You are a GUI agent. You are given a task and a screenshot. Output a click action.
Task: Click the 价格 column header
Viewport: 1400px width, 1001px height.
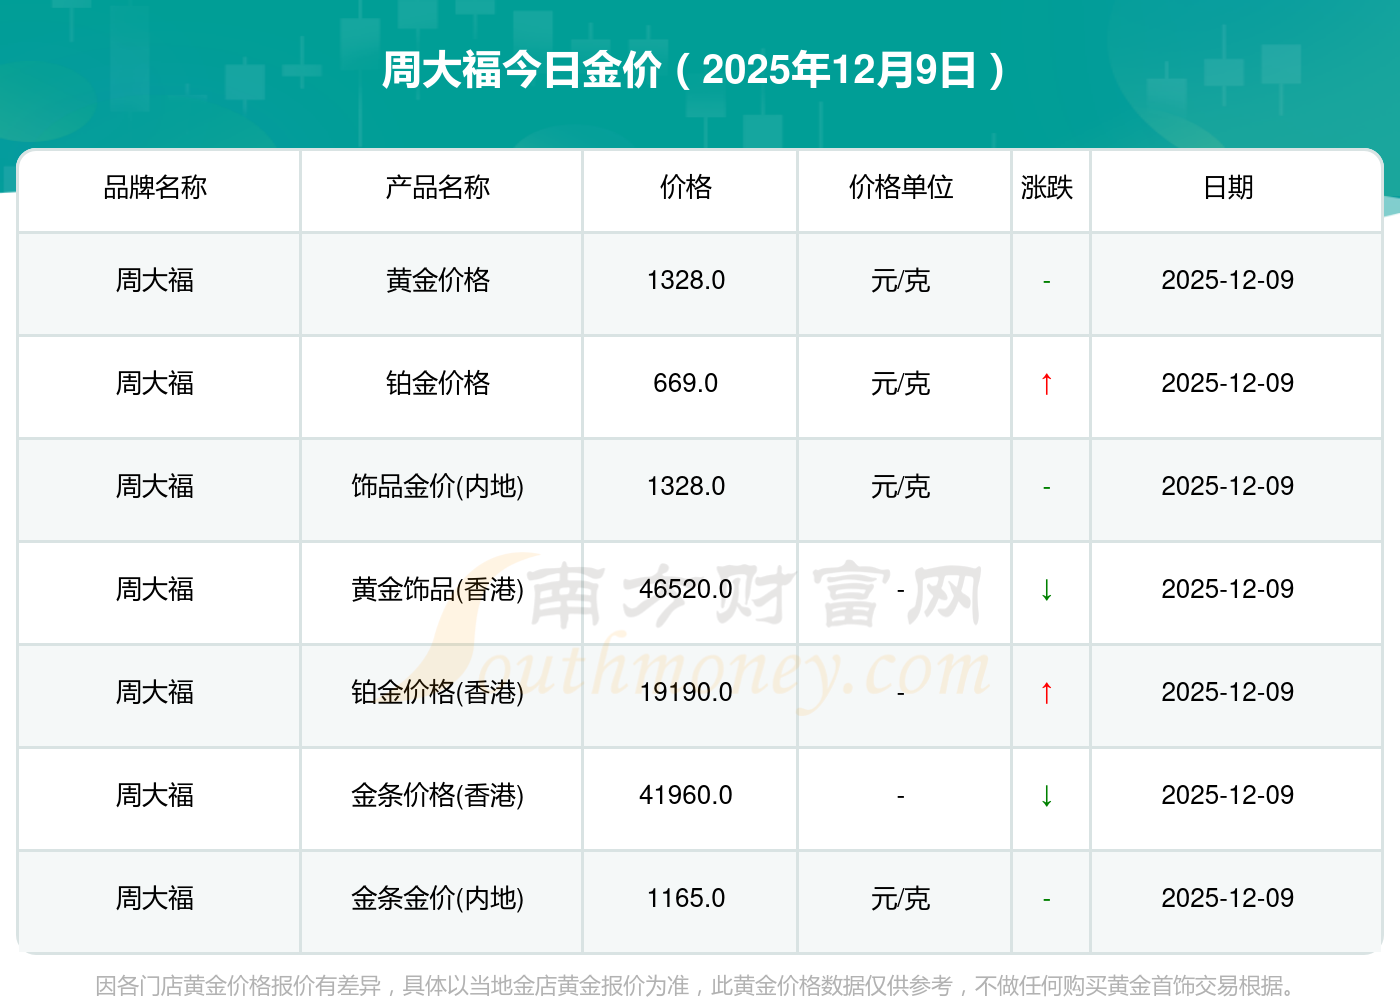[686, 187]
